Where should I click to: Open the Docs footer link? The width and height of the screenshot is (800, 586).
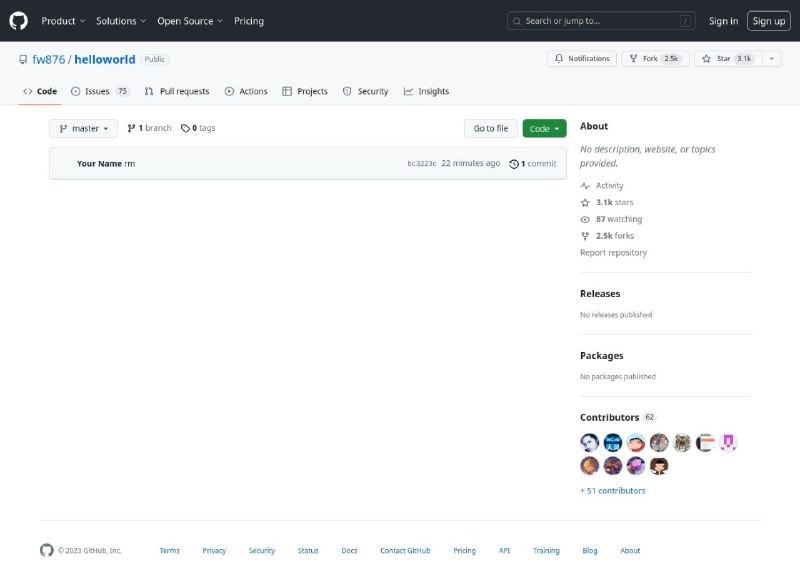pyautogui.click(x=349, y=551)
